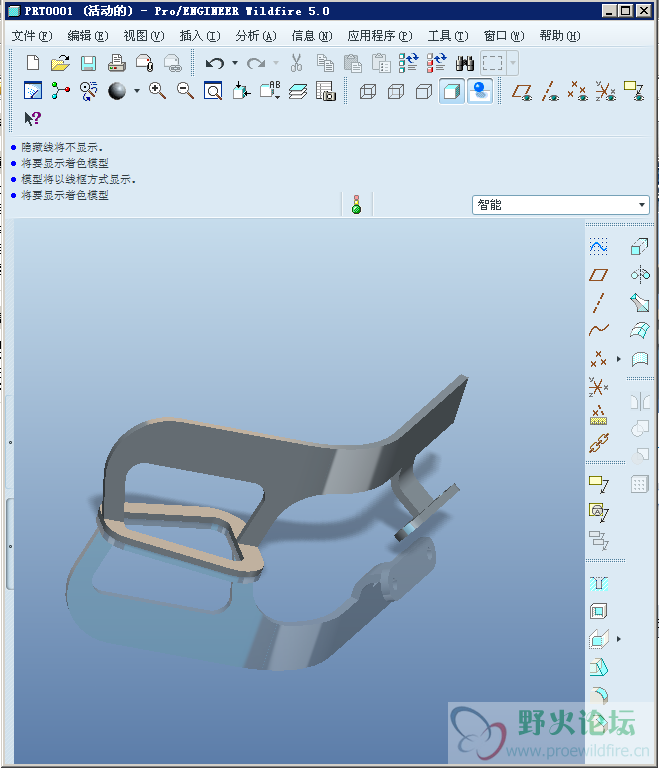Click the Refit to screen icon
The image size is (659, 769).
click(213, 91)
